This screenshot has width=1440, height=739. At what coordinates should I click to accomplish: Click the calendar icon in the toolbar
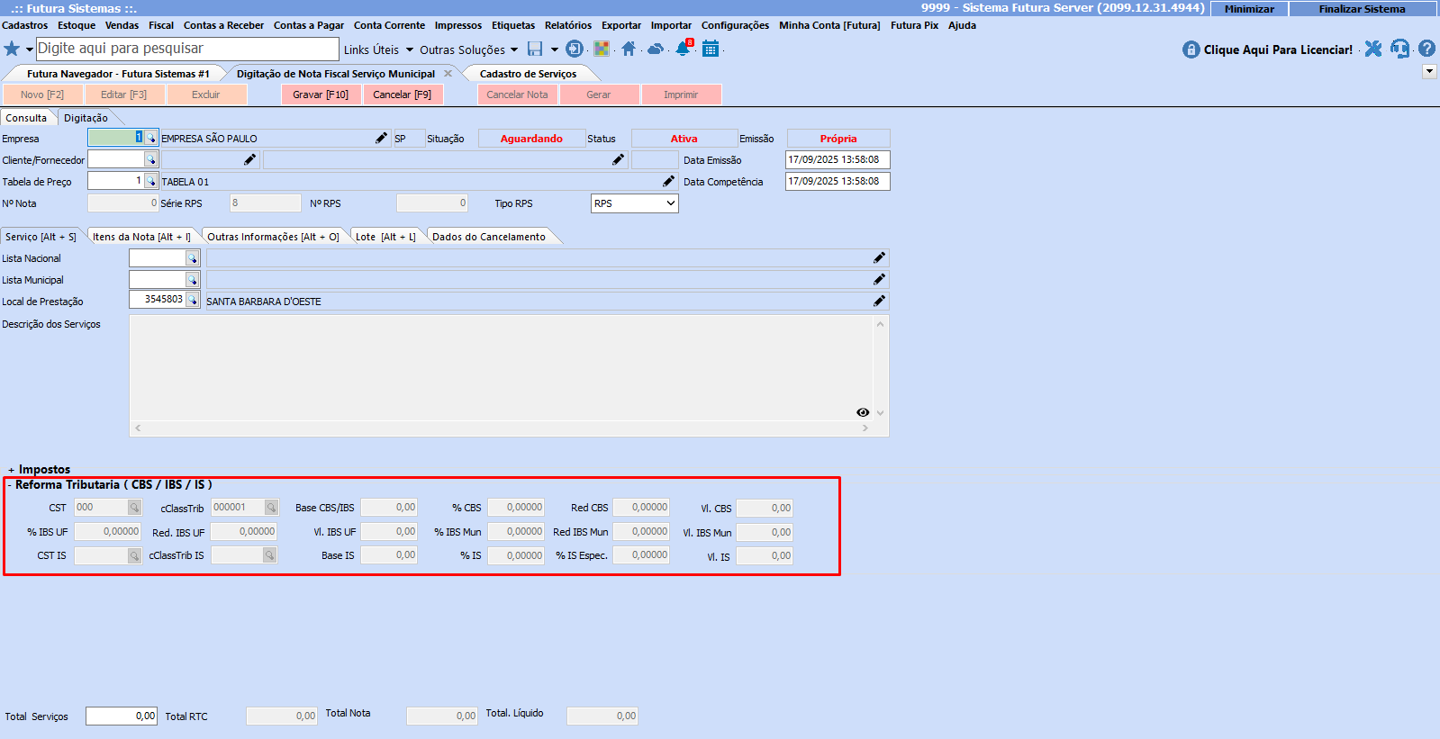(710, 49)
